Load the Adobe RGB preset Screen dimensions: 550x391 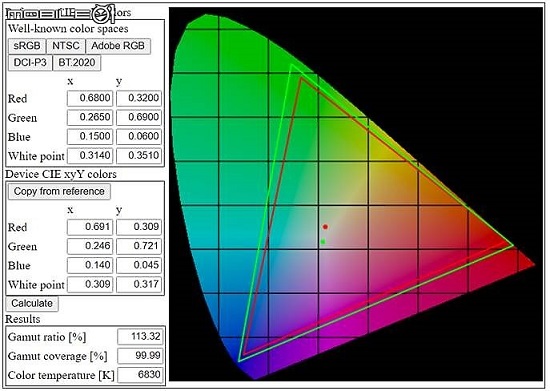coord(118,46)
